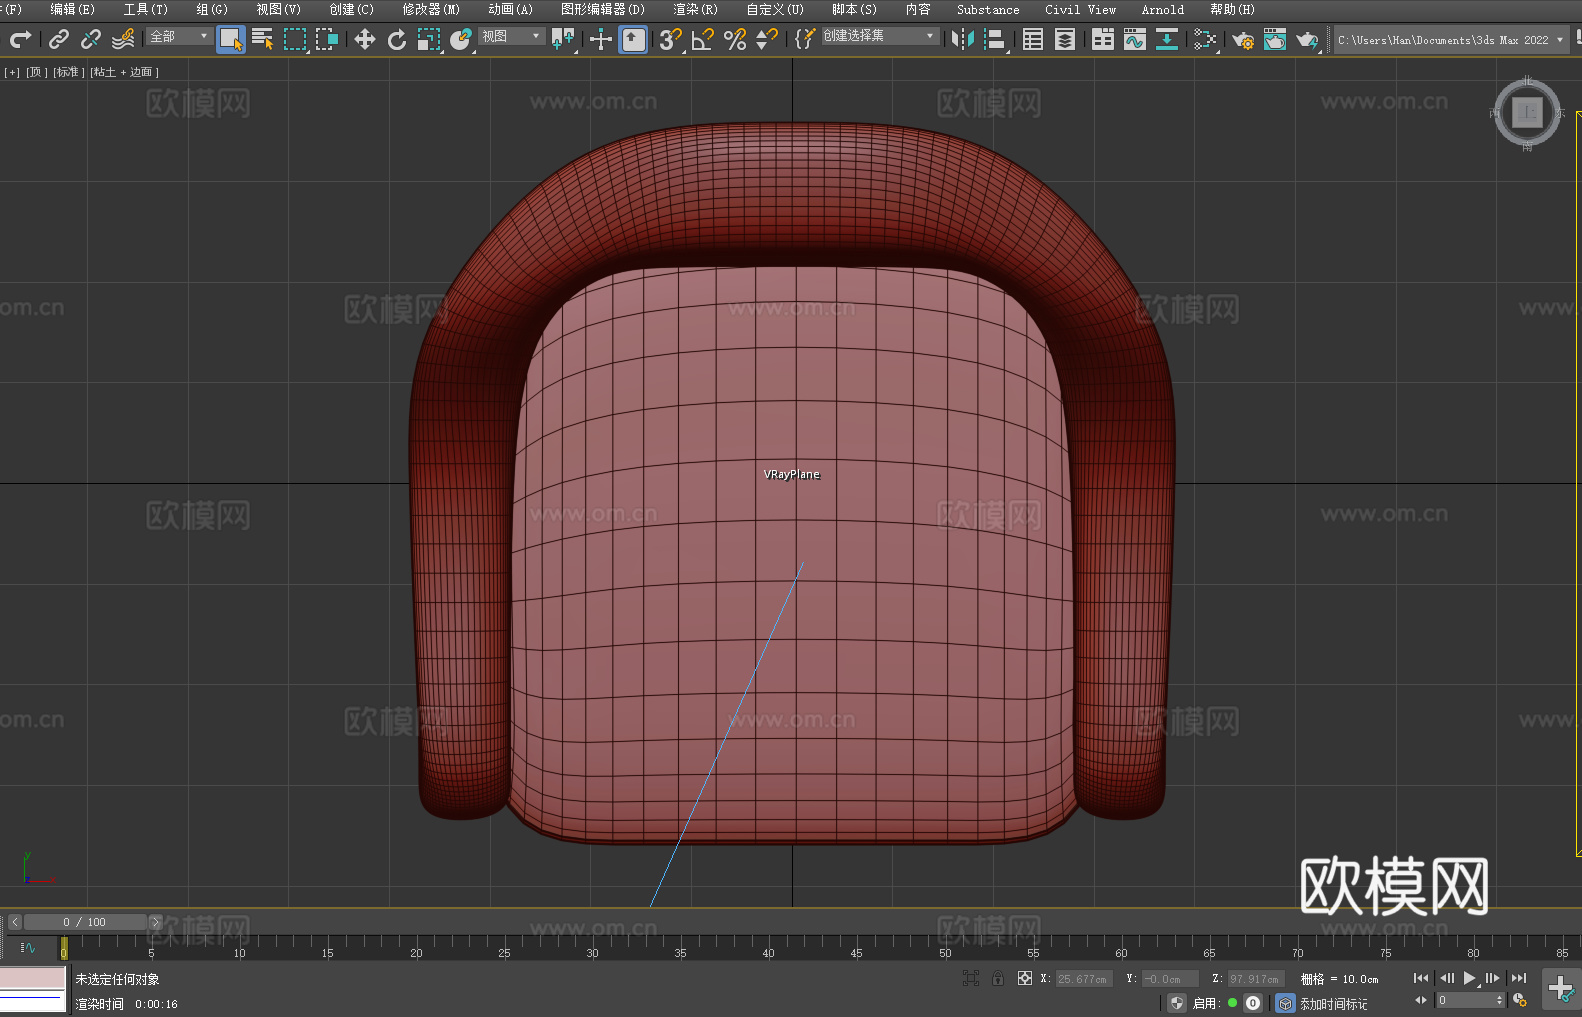Click the [顶] viewport view label
Image resolution: width=1582 pixels, height=1017 pixels.
point(37,72)
